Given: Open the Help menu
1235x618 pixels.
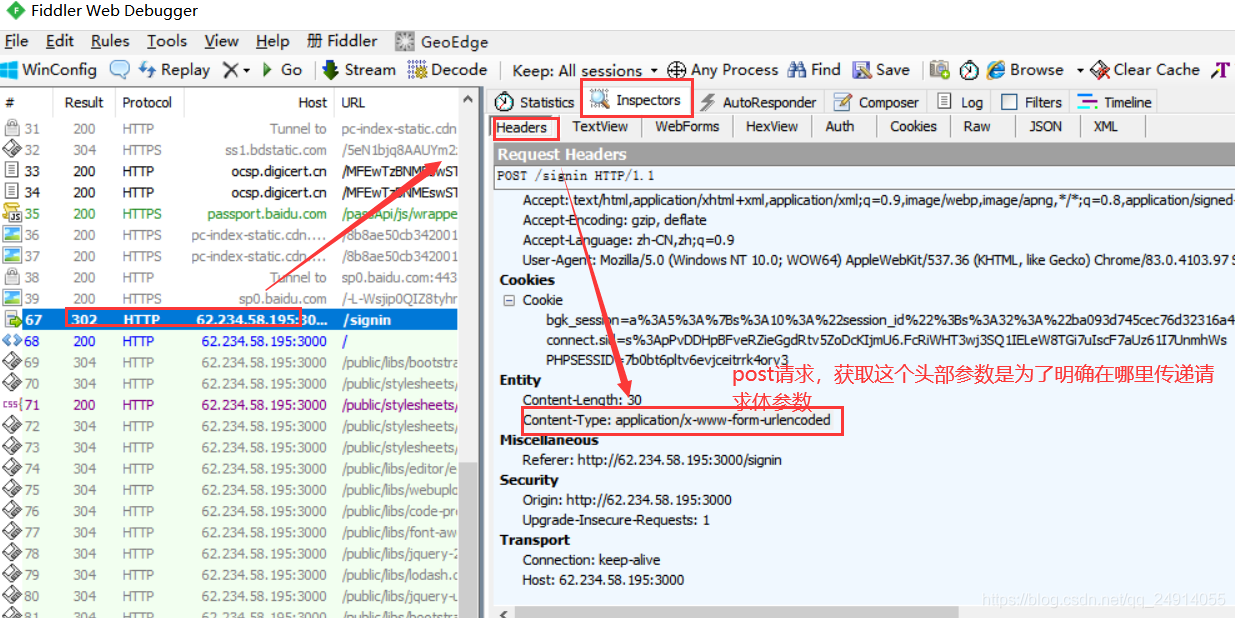Looking at the screenshot, I should point(272,41).
